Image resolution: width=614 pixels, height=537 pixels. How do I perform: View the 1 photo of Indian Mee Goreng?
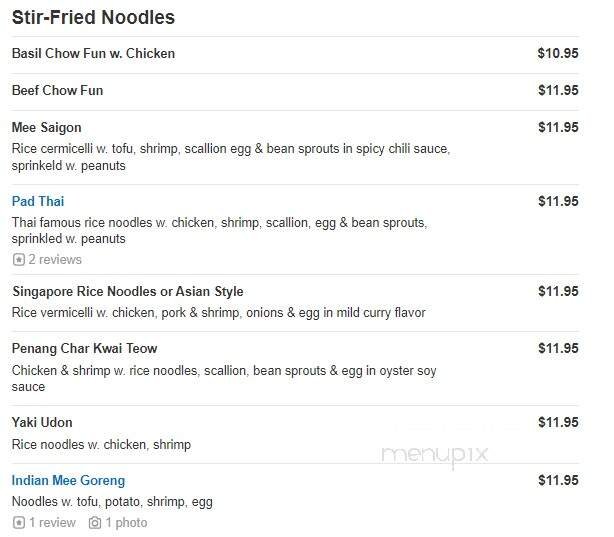[126, 523]
